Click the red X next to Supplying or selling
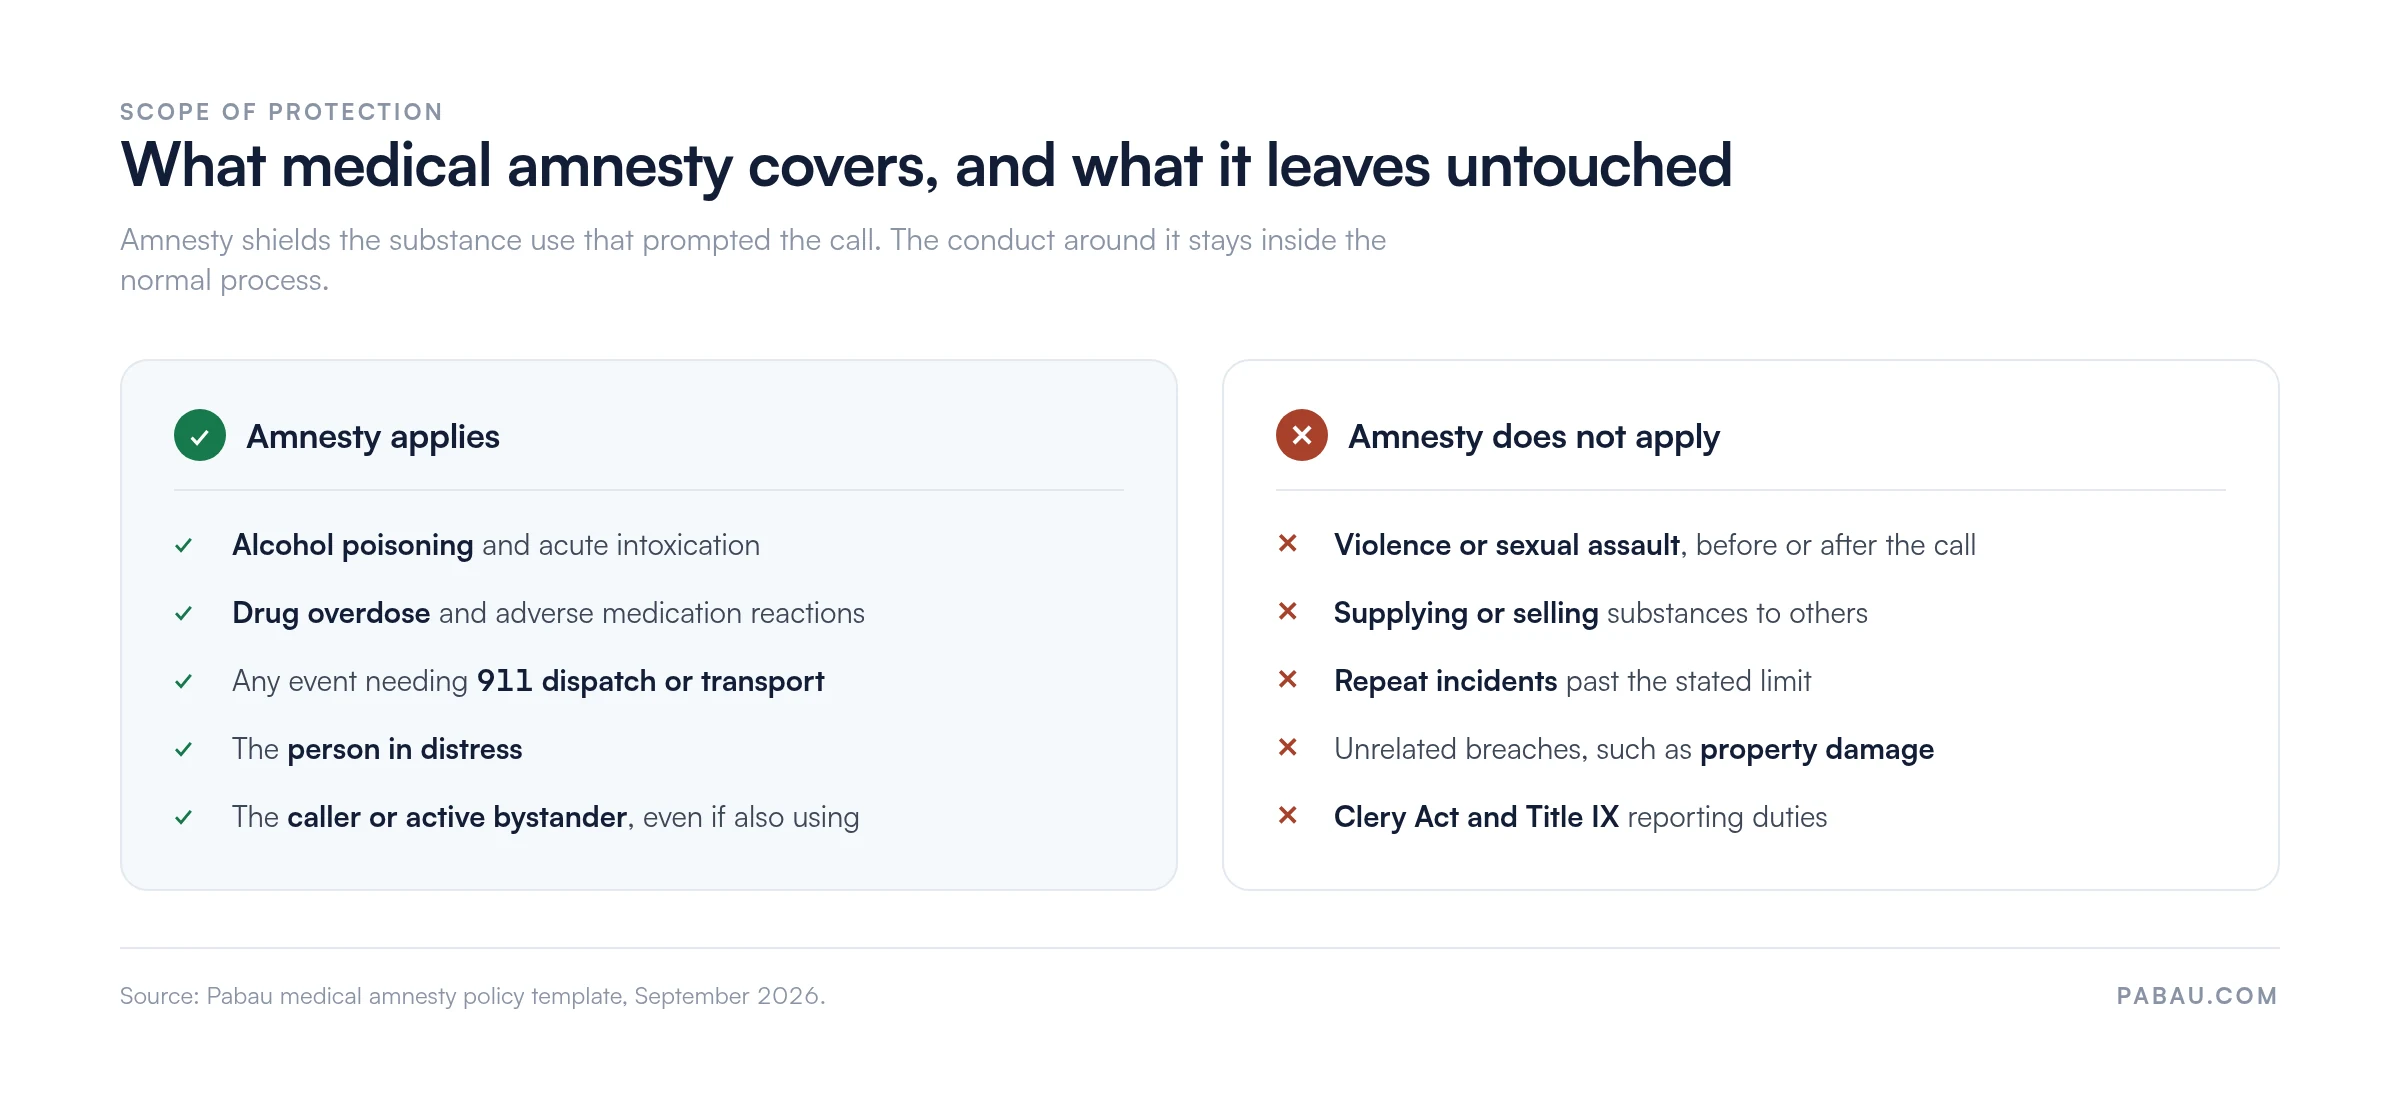The height and width of the screenshot is (1102, 2400). coord(1288,611)
